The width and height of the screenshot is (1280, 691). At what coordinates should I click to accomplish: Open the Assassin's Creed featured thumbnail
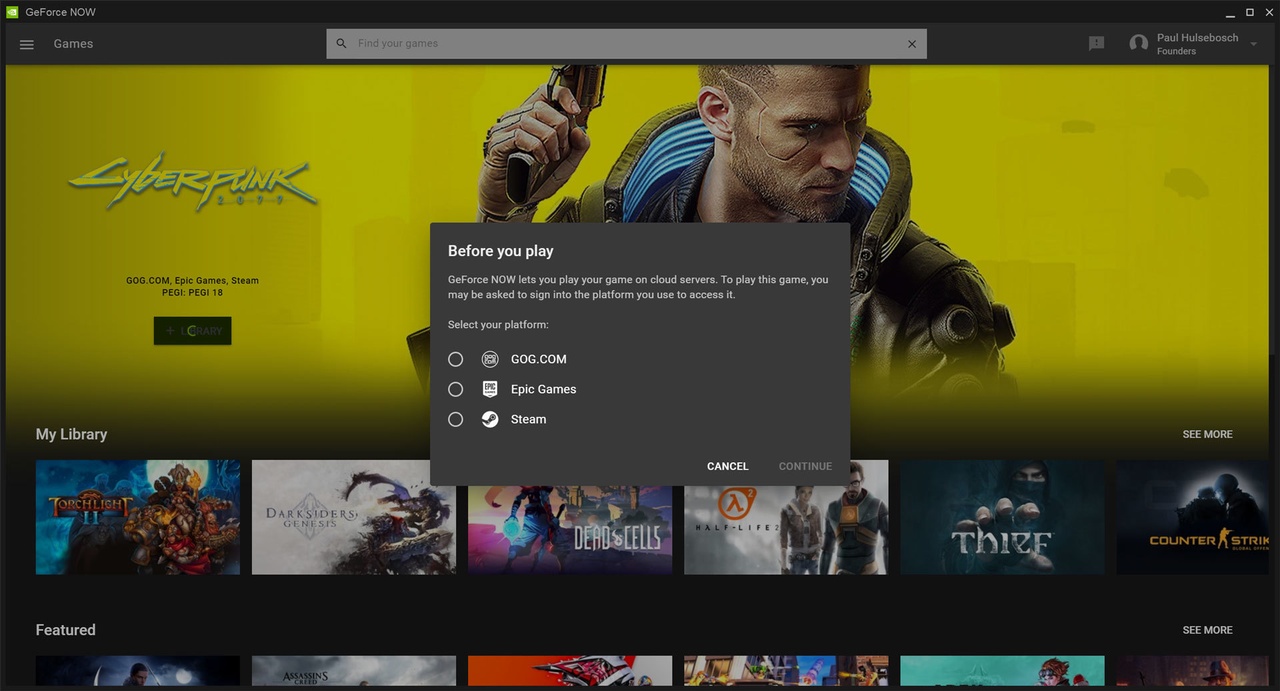click(x=354, y=671)
